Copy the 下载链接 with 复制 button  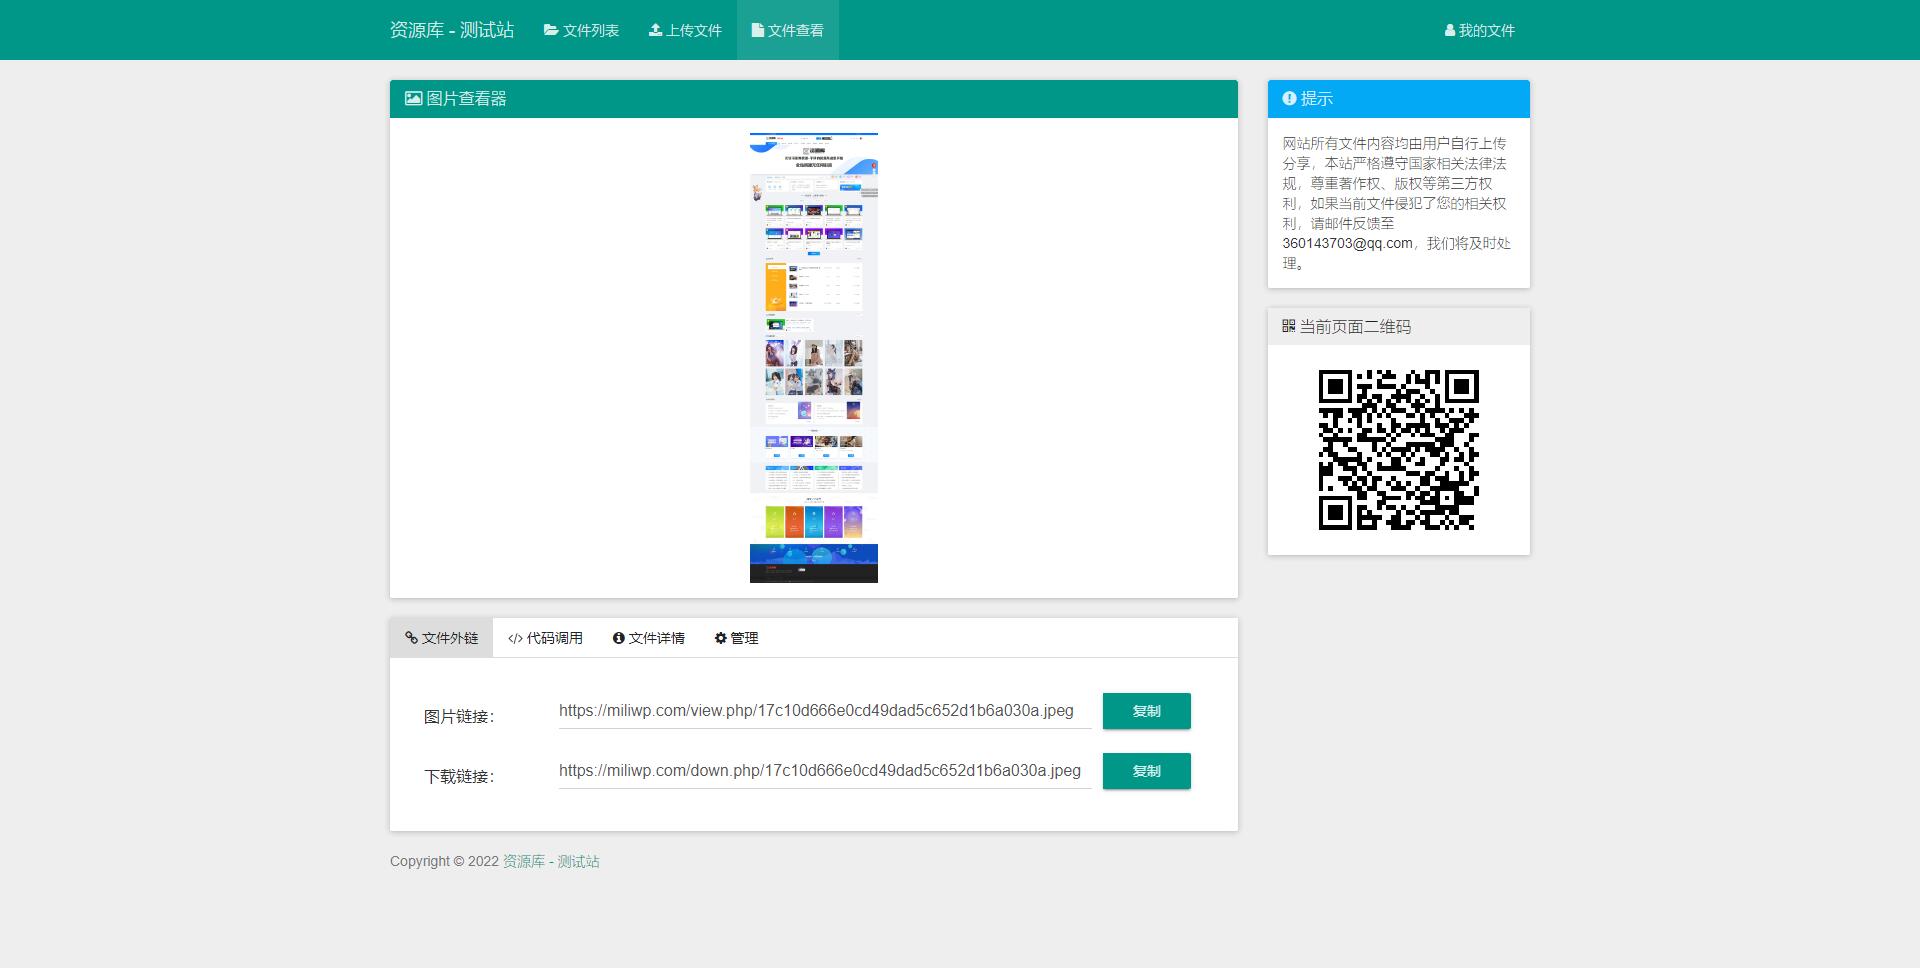[1146, 771]
